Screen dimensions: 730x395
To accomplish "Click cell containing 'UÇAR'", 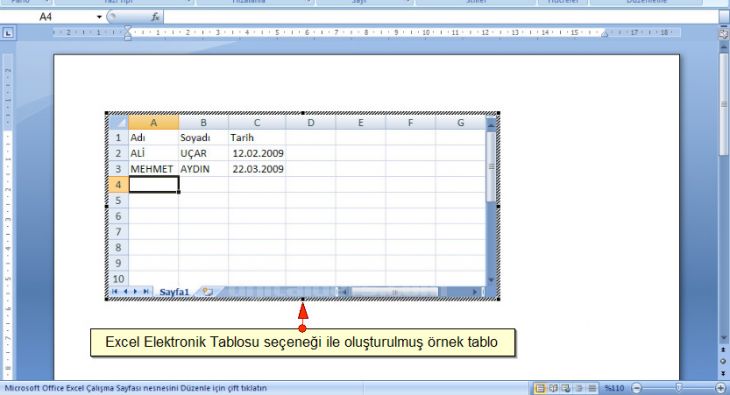I will (x=203, y=153).
